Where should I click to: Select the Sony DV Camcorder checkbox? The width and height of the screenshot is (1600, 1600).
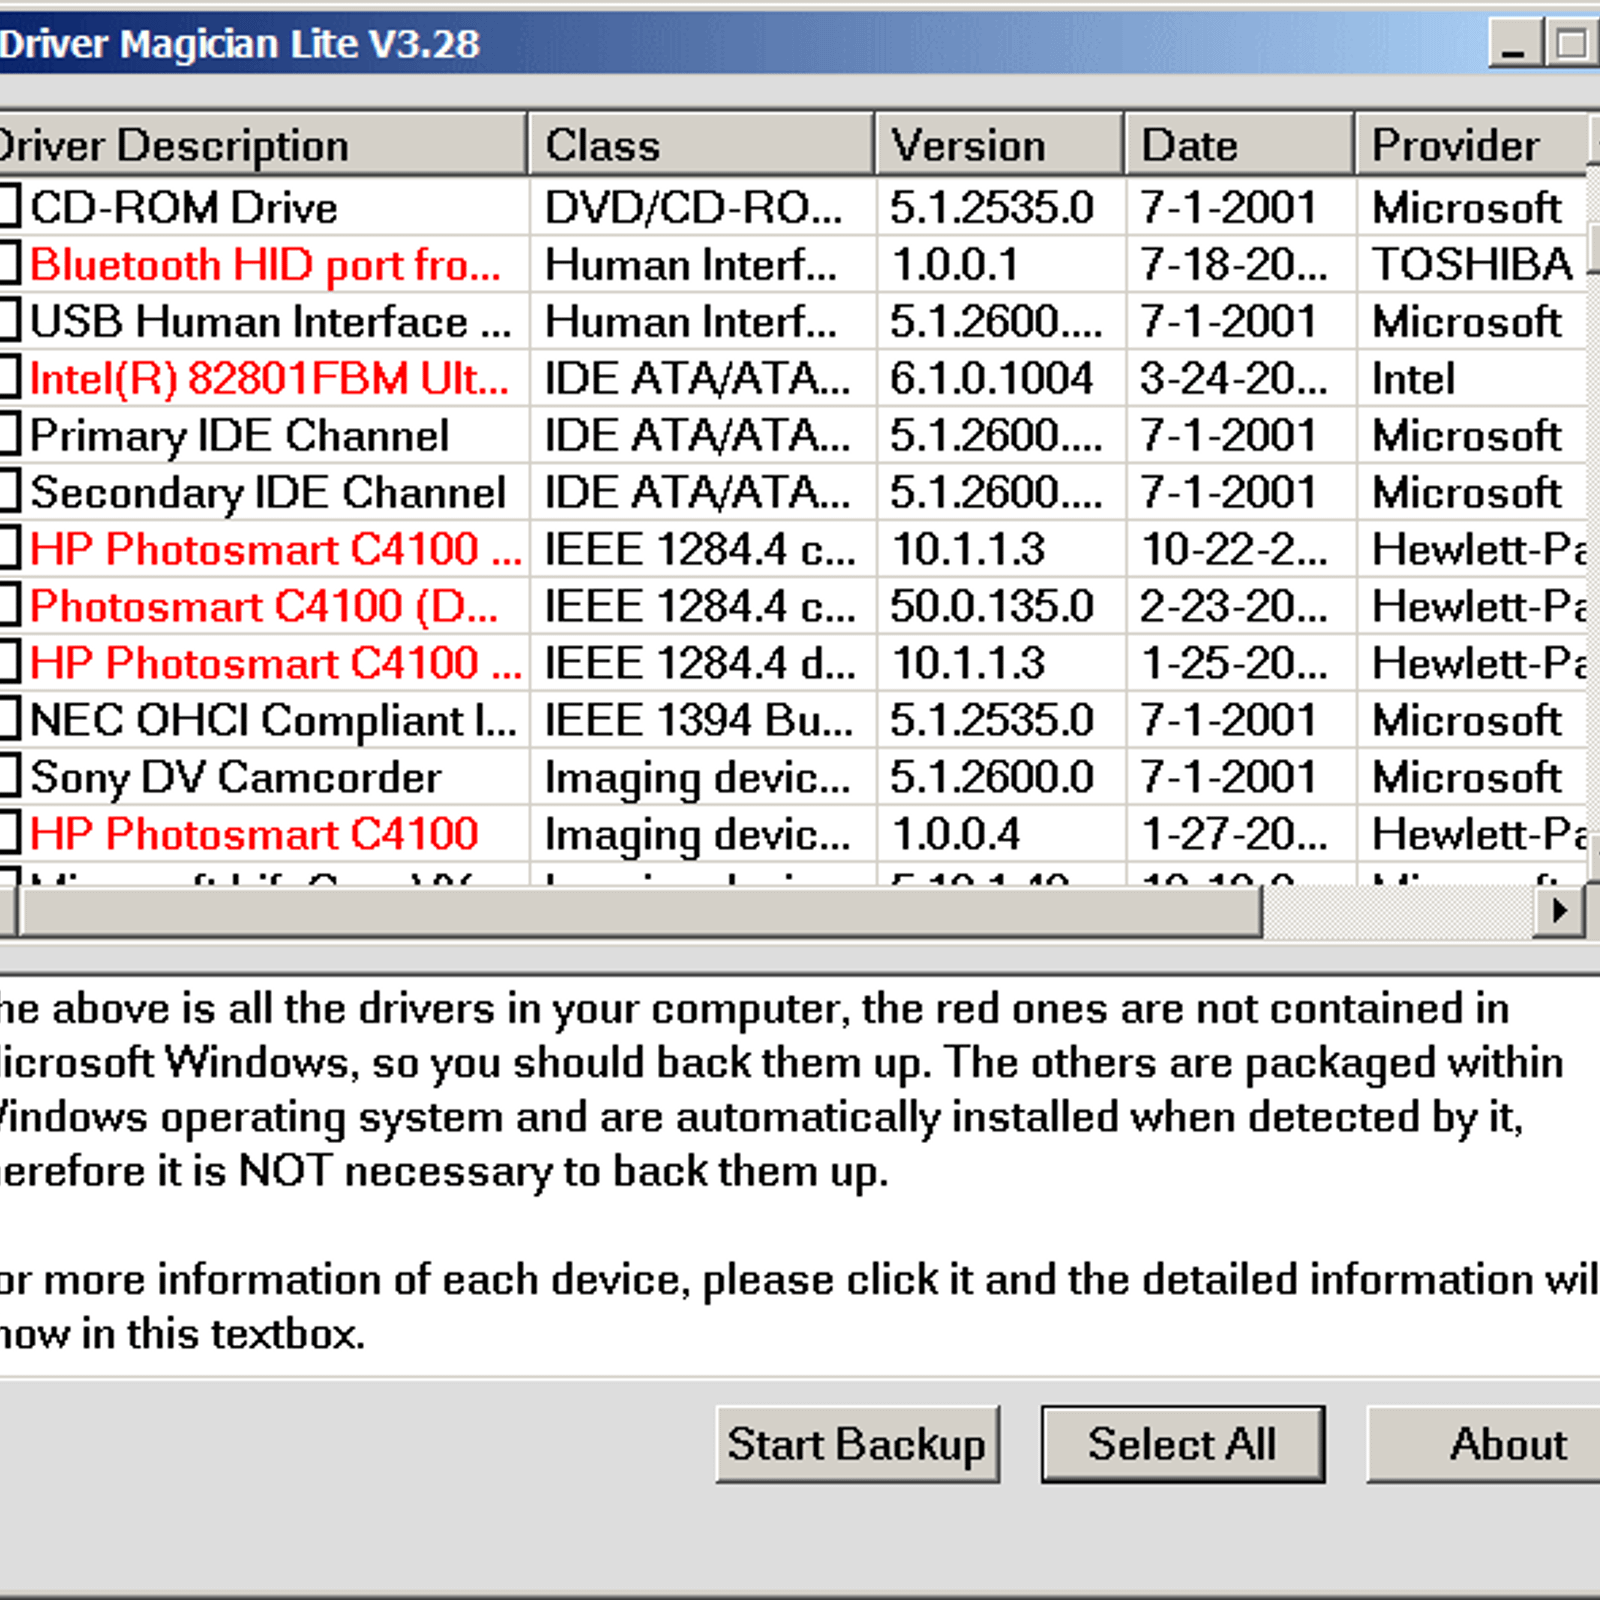point(8,777)
